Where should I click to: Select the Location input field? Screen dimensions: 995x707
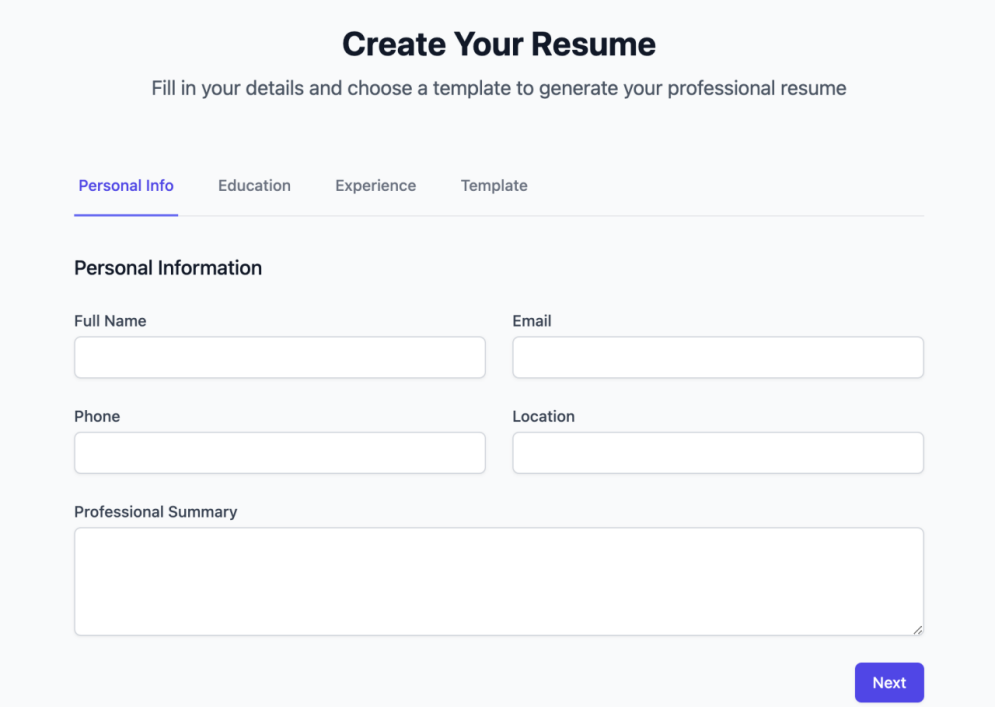pos(718,453)
